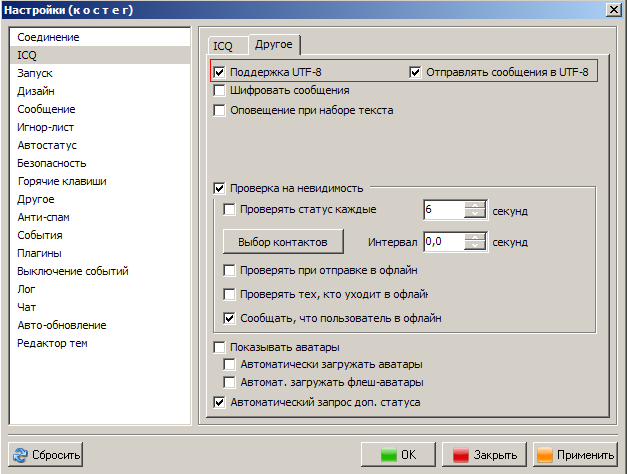This screenshot has width=627, height=474.
Task: Open Игнор-лист settings section
Action: tap(100, 127)
